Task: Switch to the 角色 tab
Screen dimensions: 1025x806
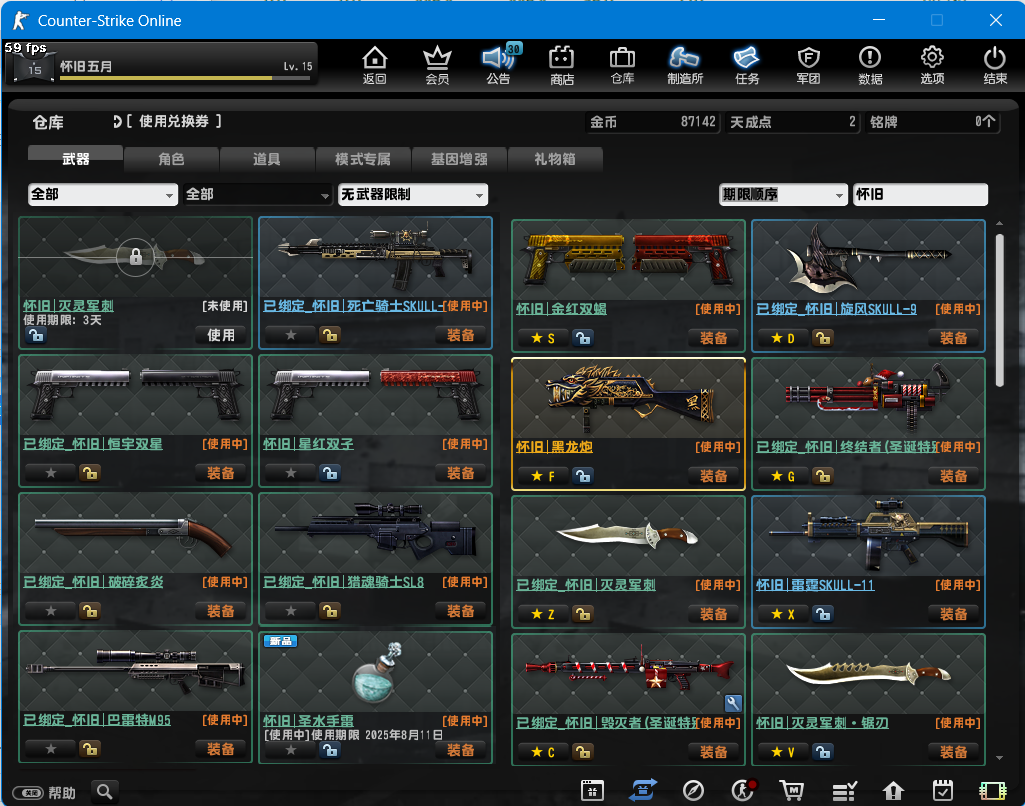Action: [x=171, y=159]
